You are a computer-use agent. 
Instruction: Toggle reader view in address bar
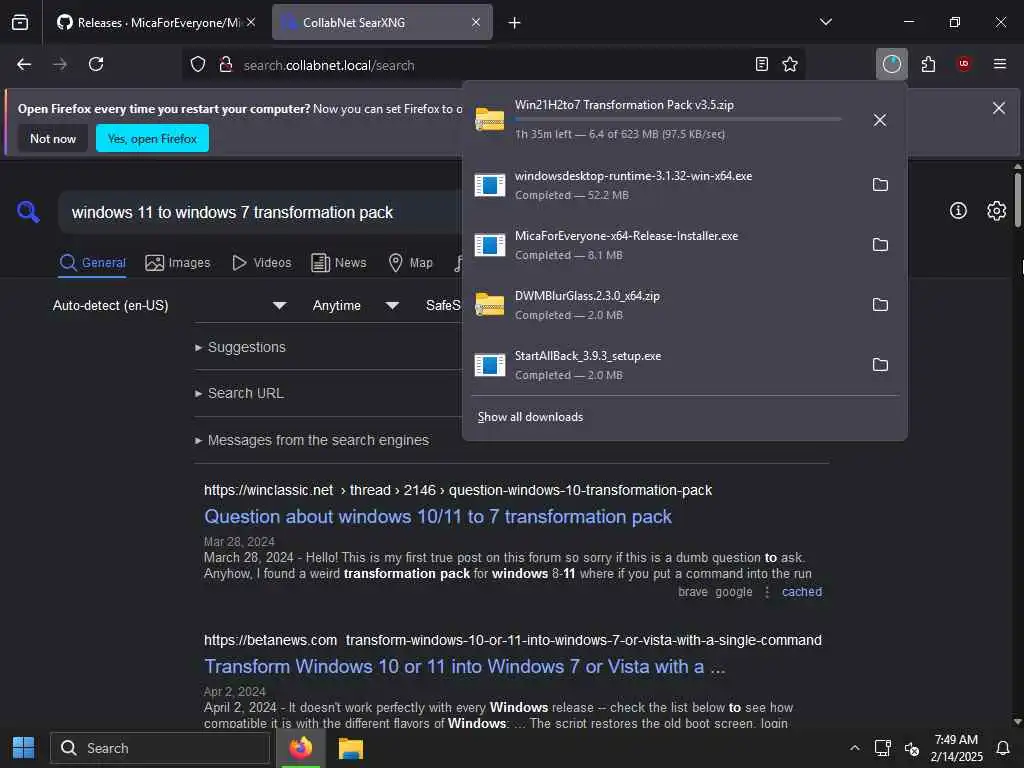click(x=761, y=64)
